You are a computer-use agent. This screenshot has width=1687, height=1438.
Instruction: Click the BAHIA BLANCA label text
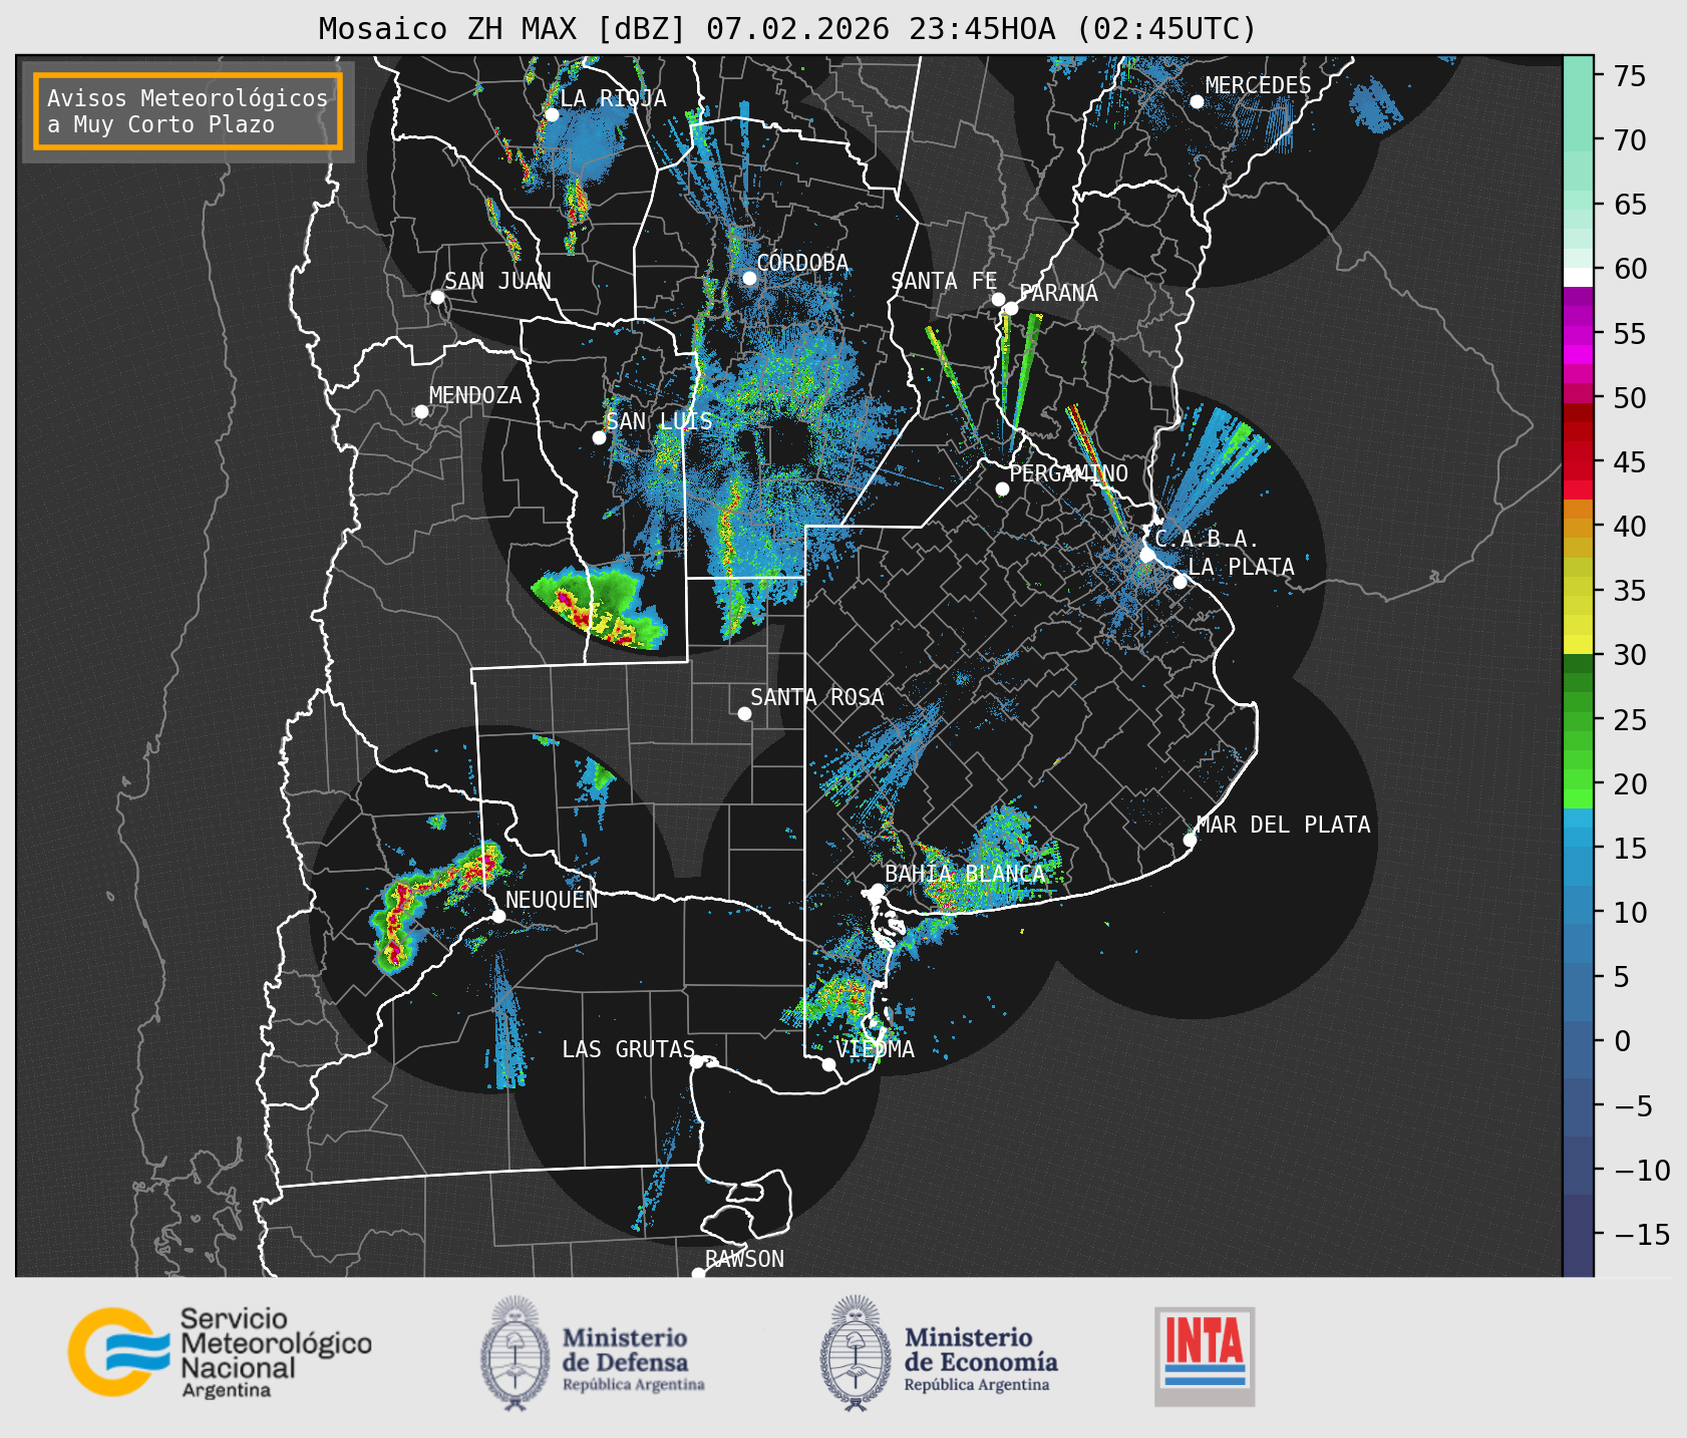pos(965,874)
